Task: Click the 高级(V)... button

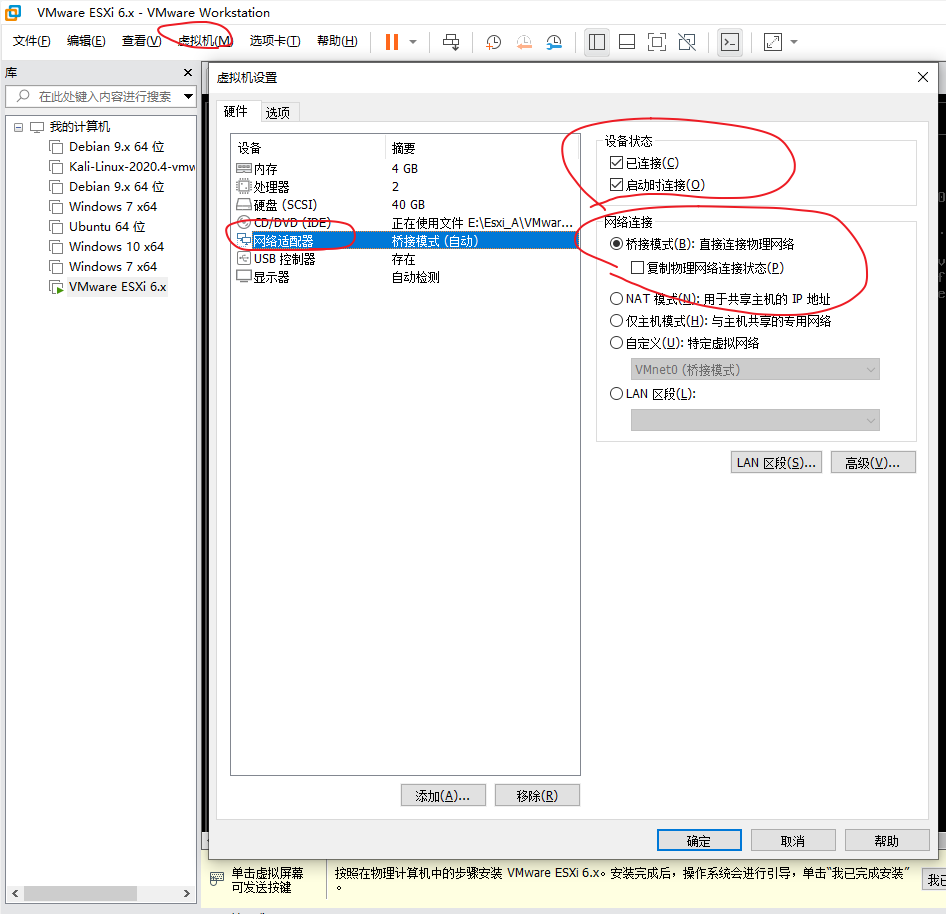Action: pos(872,462)
